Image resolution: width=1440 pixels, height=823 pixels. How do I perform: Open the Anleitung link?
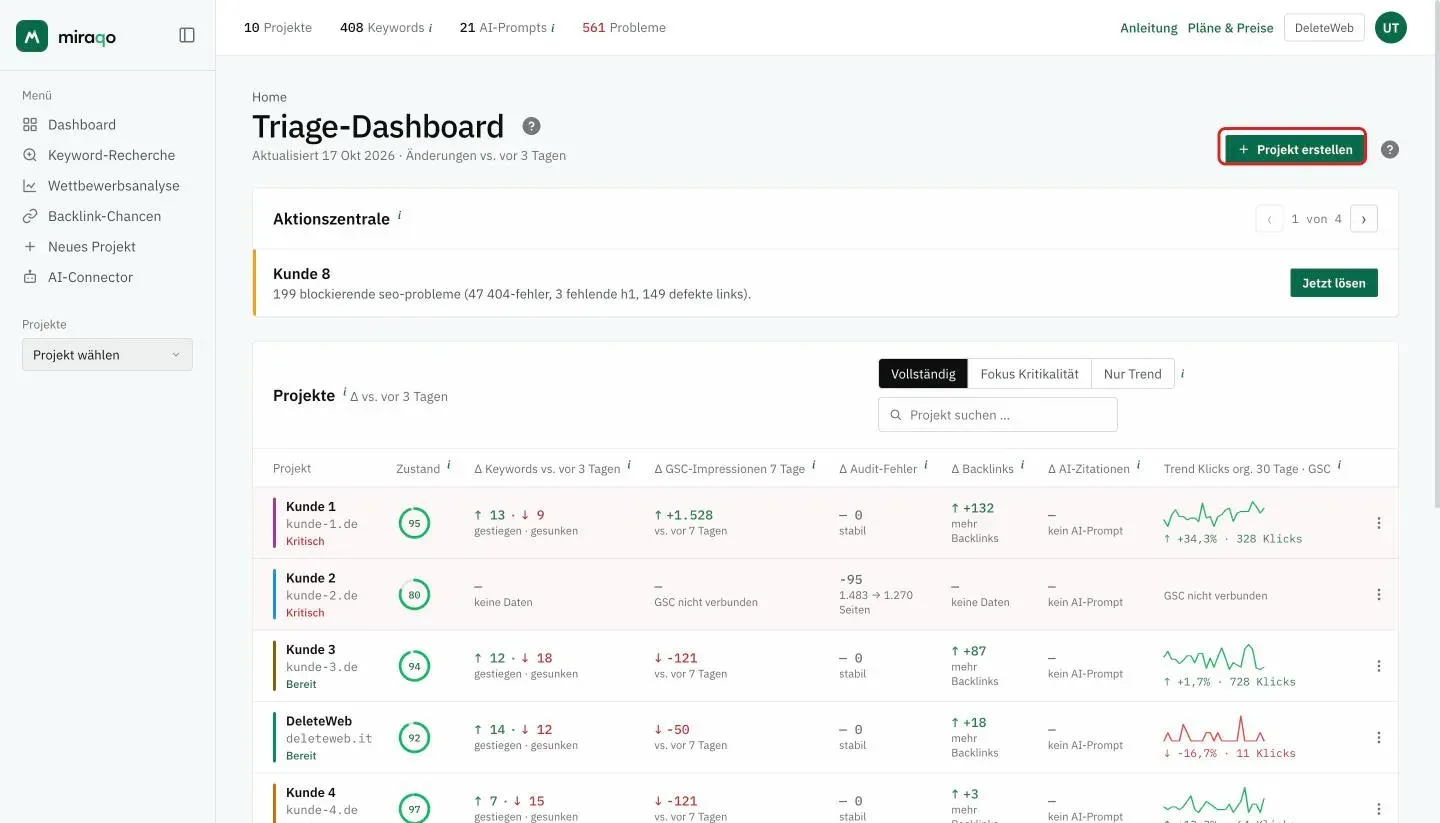1149,28
